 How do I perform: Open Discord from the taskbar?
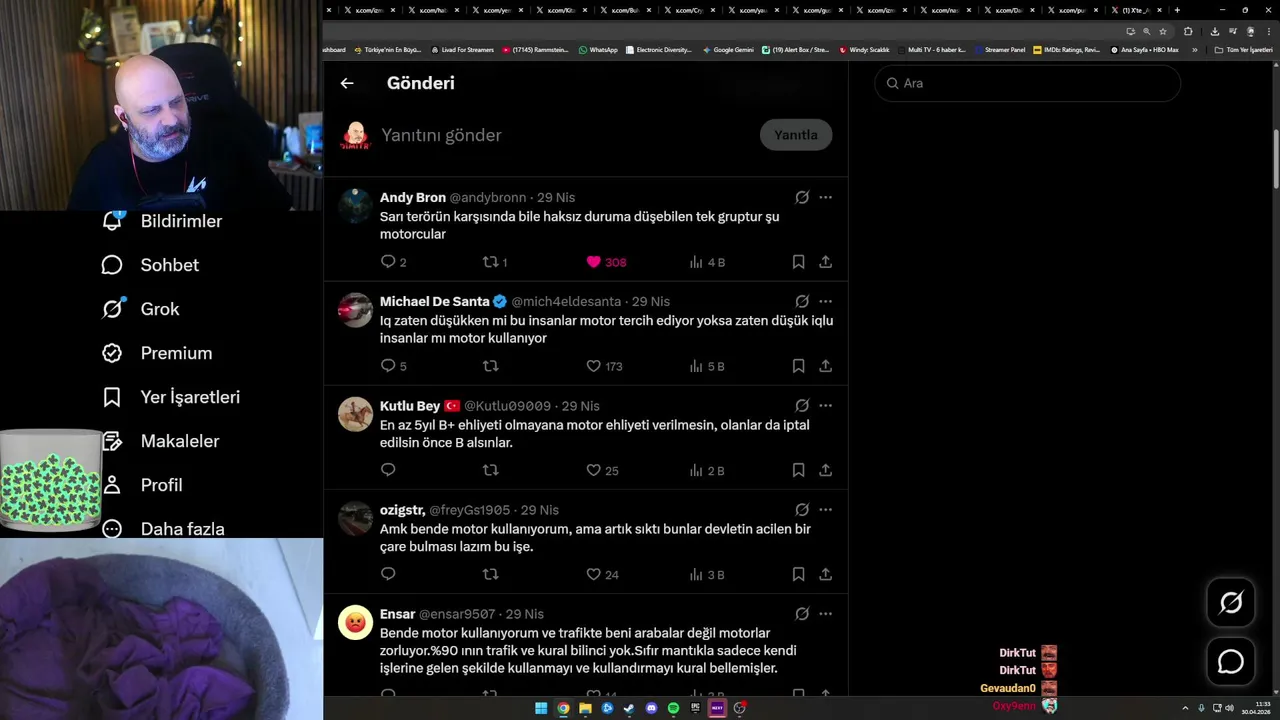coord(651,708)
